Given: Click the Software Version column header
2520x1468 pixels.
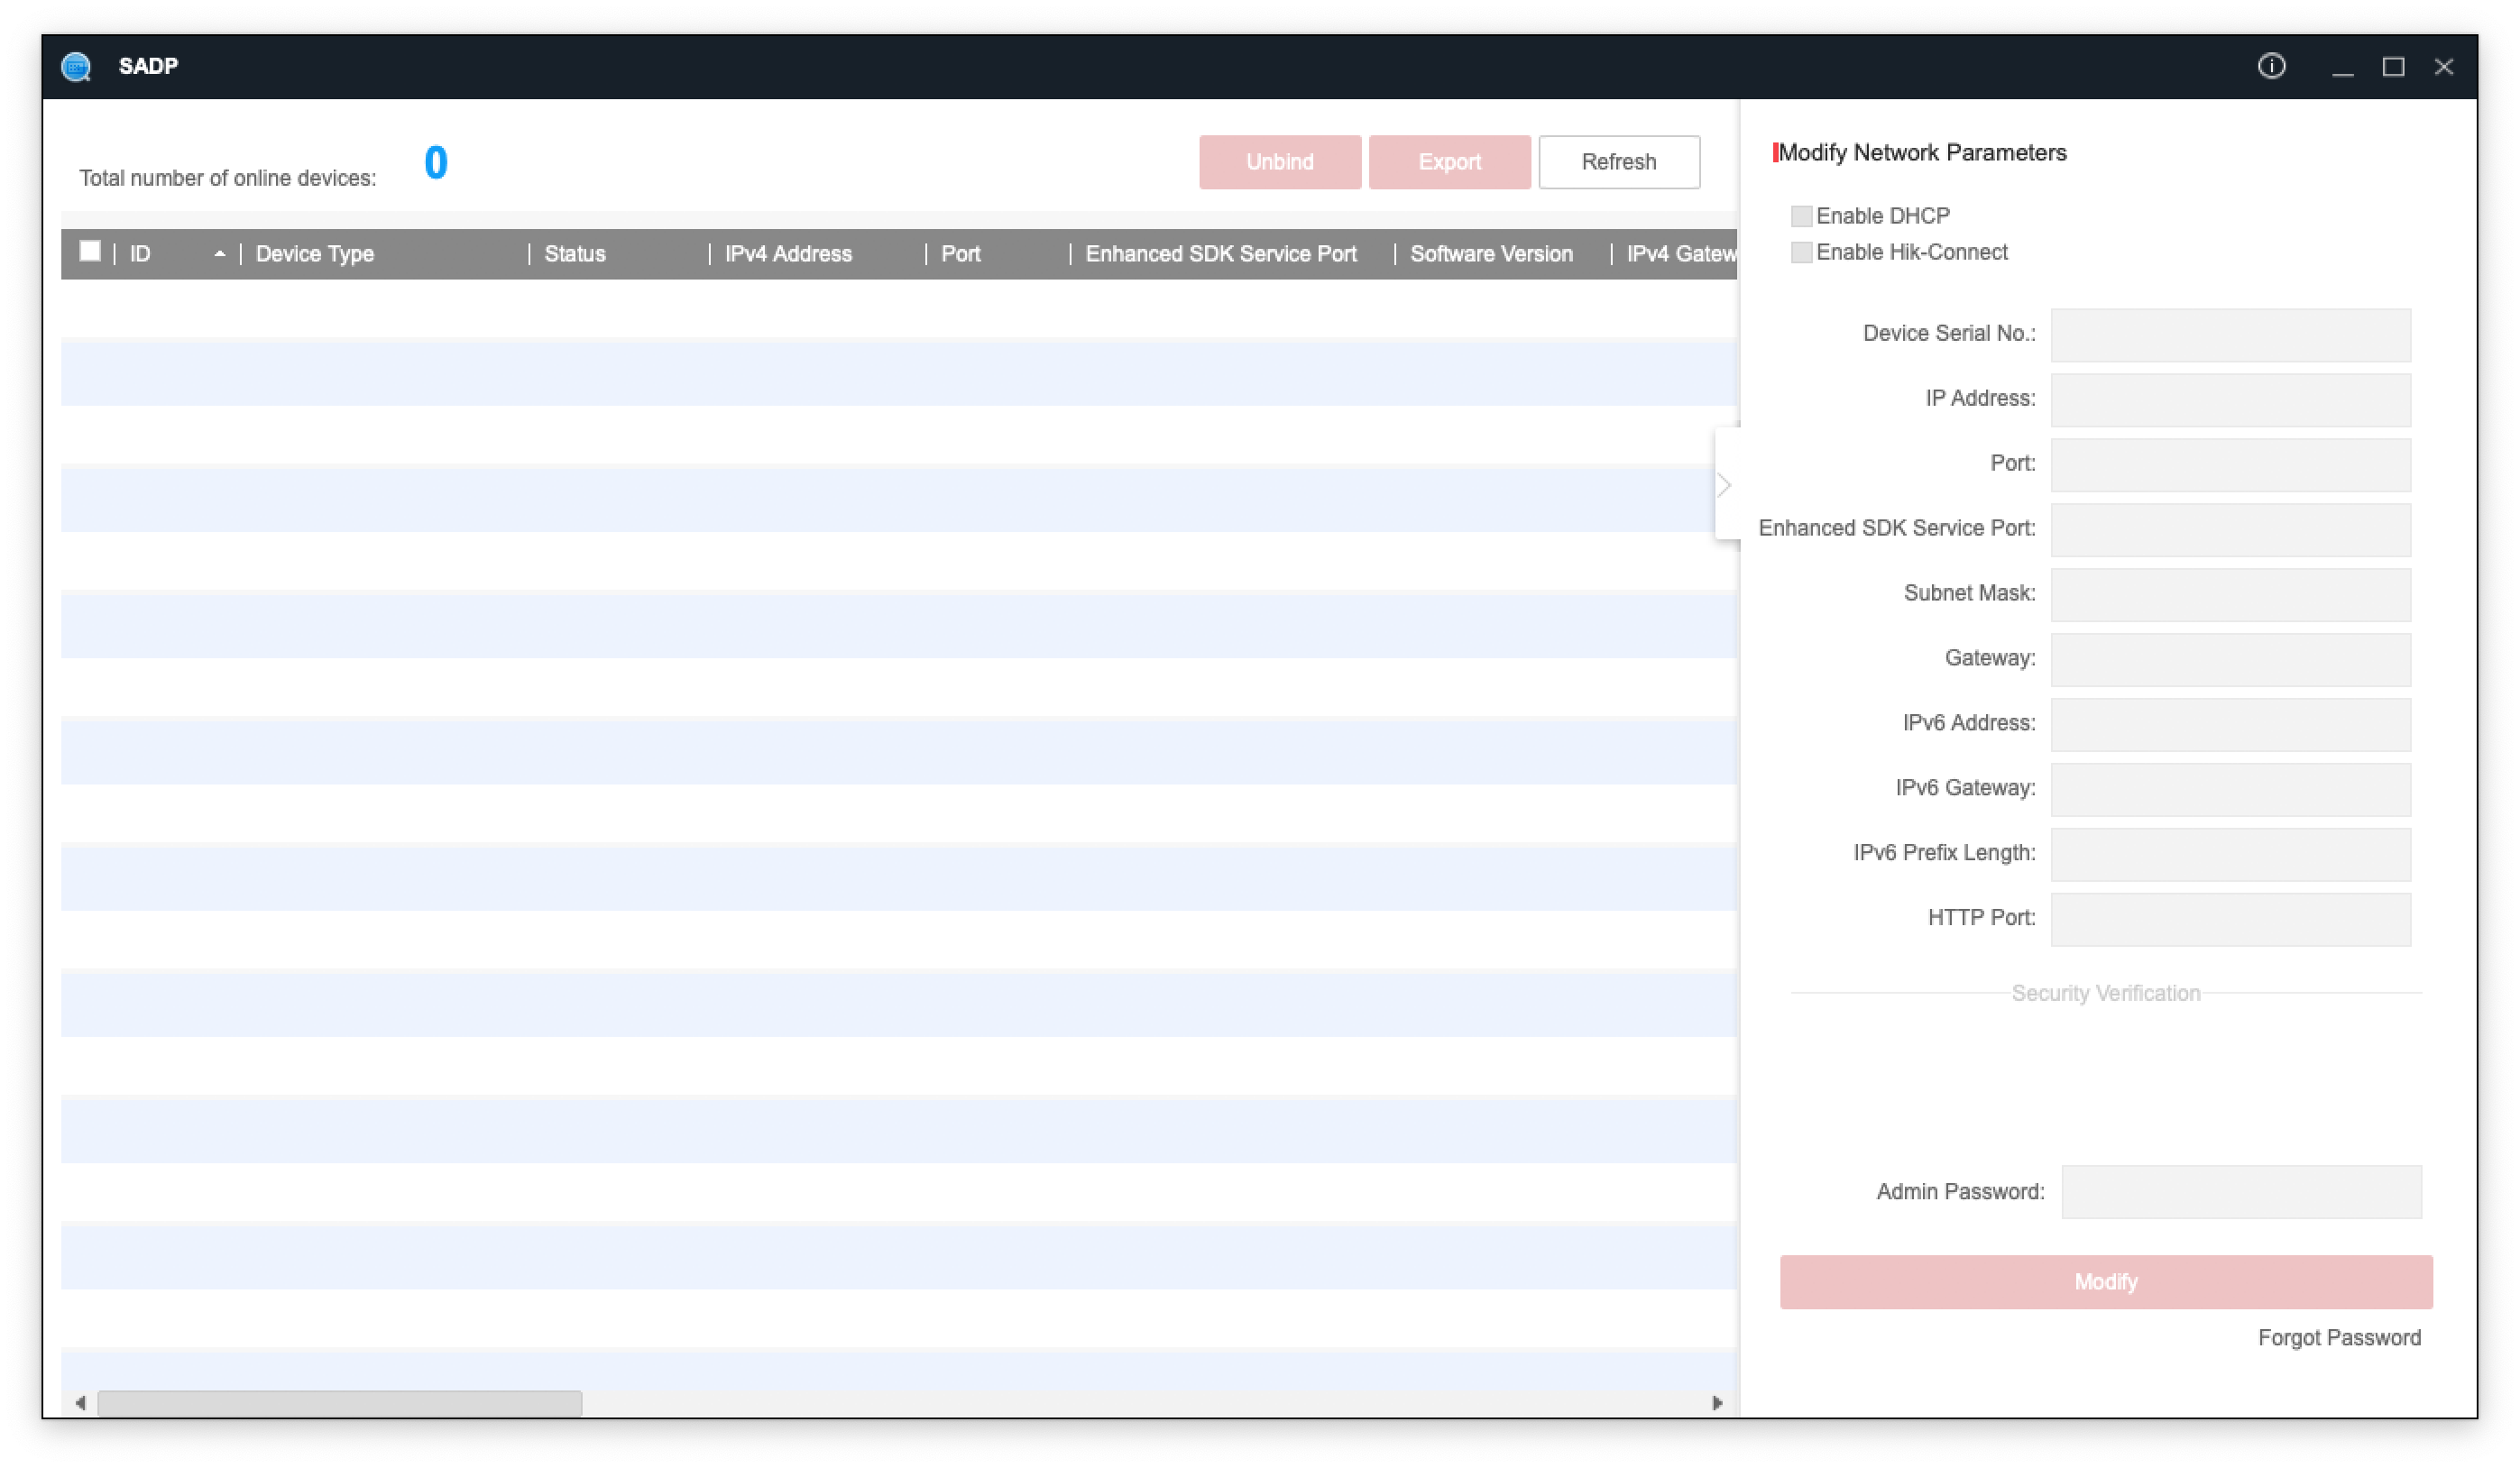Looking at the screenshot, I should (1490, 254).
